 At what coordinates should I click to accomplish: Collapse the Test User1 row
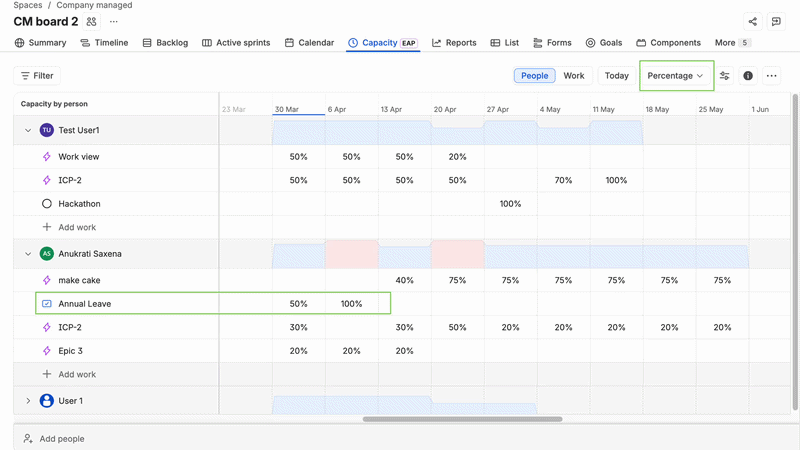tap(28, 130)
